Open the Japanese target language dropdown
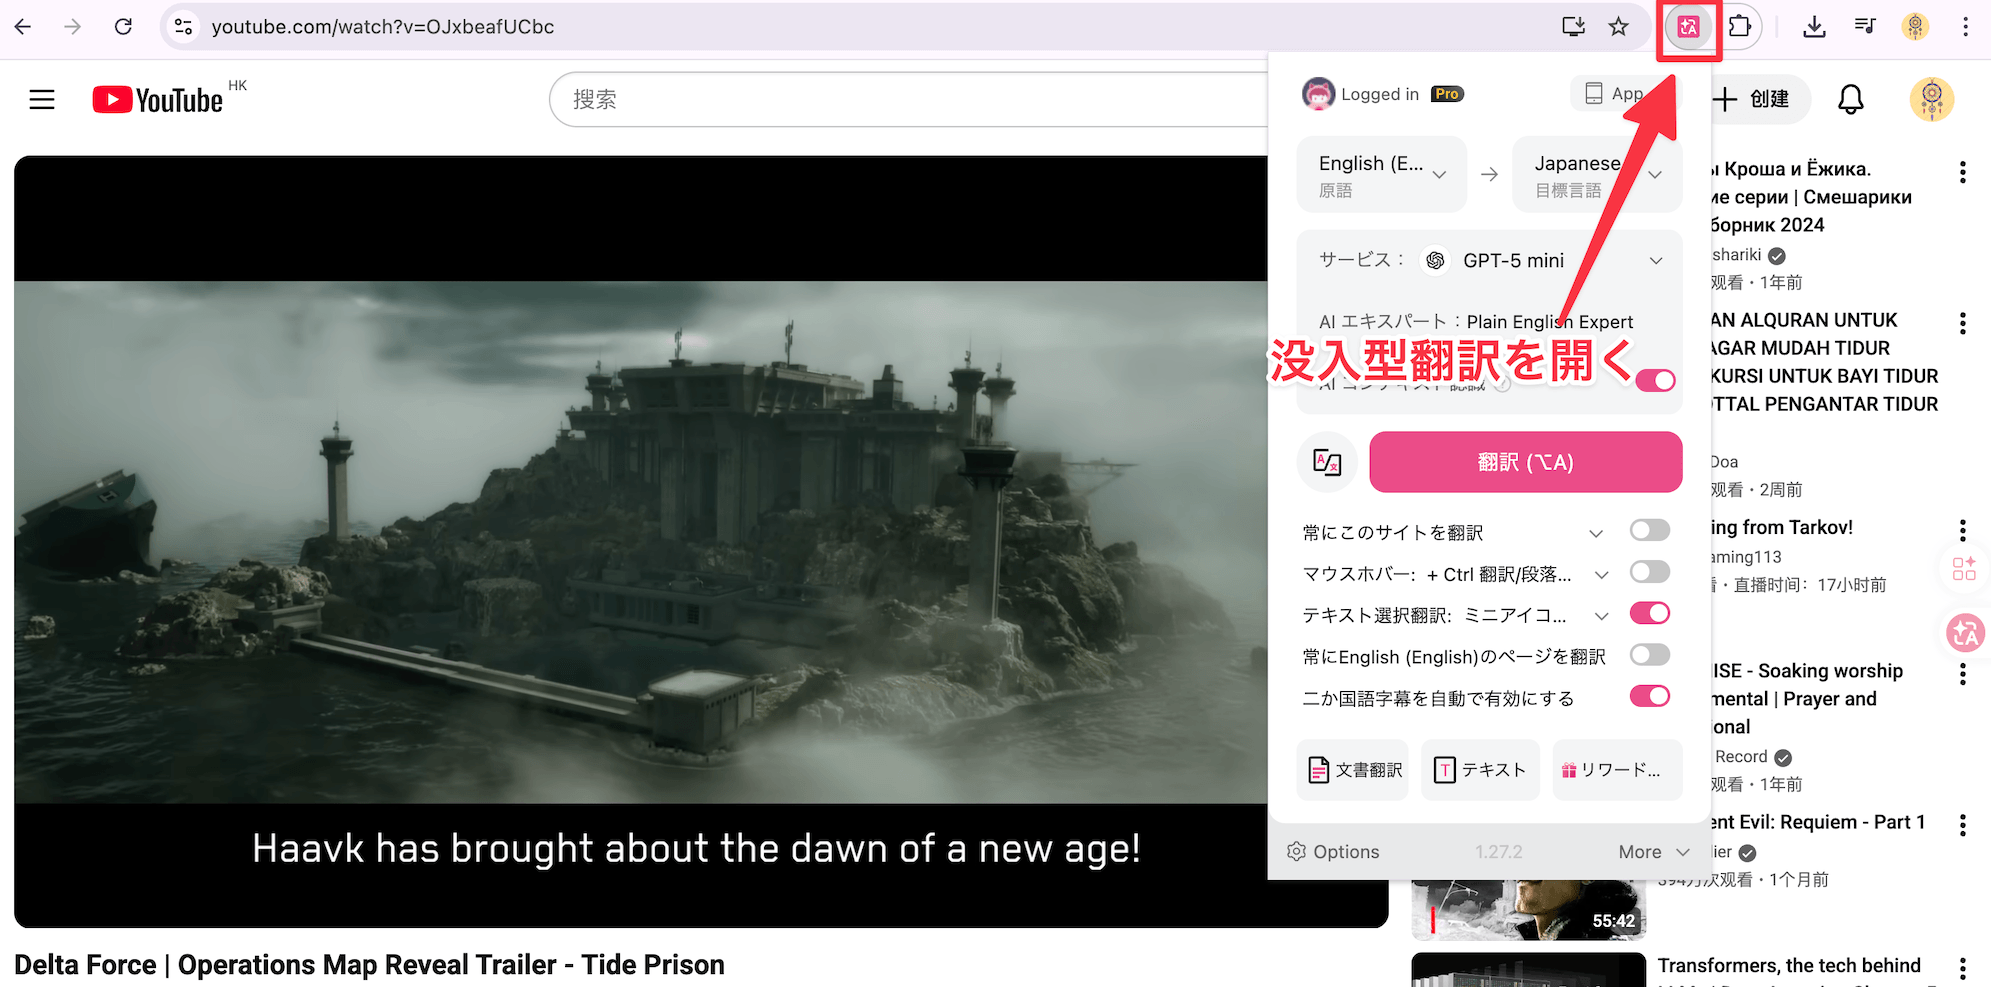The width and height of the screenshot is (1991, 987). pos(1596,174)
